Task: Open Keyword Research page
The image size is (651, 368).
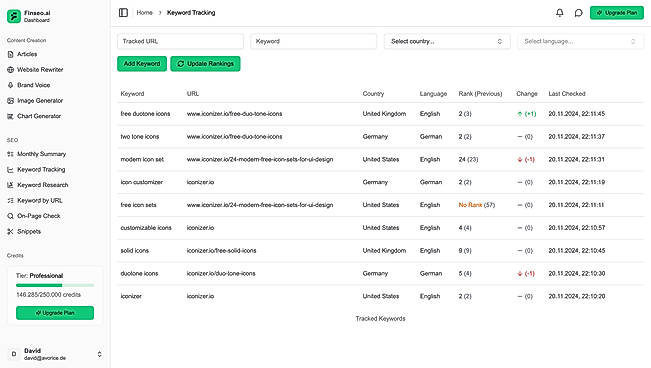Action: point(42,185)
